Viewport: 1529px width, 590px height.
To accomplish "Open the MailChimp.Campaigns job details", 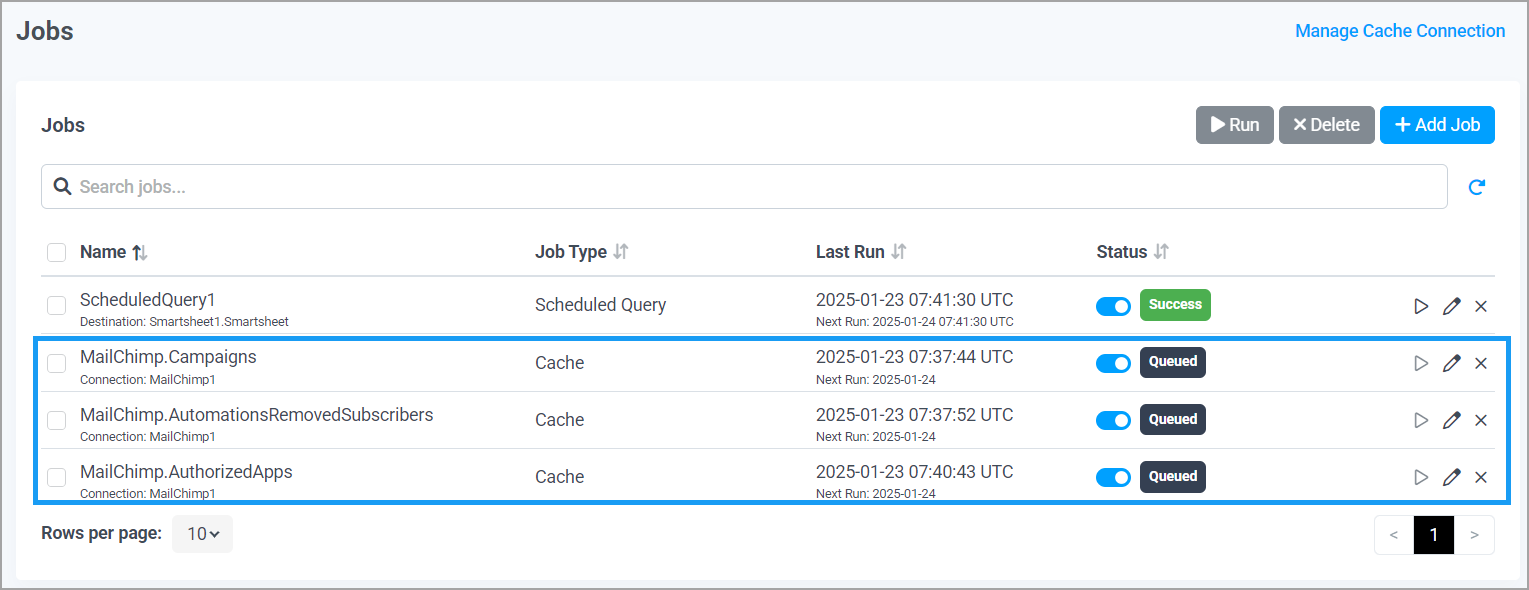I will tap(168, 356).
